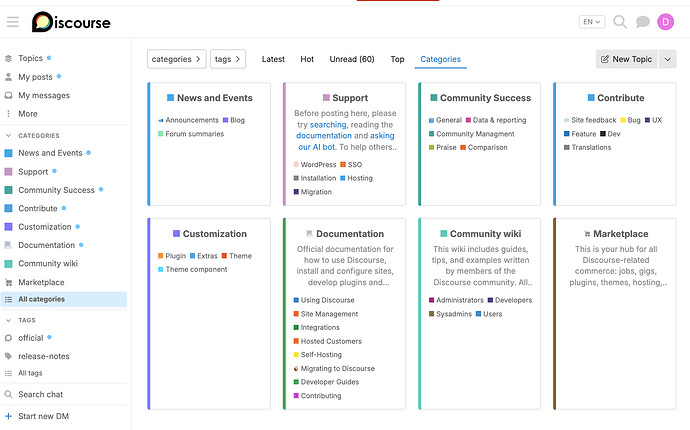Open the tags filter dropdown
Image resolution: width=690 pixels, height=430 pixels.
coord(228,59)
